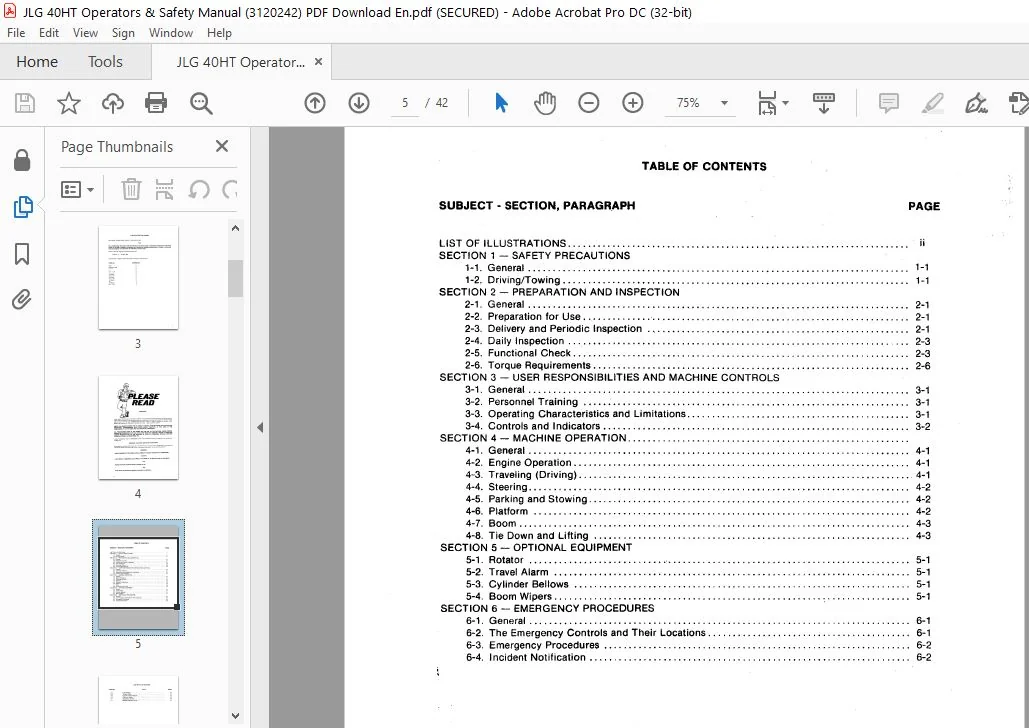Click 'TABLE OF CONTENTS' heading text

(704, 166)
